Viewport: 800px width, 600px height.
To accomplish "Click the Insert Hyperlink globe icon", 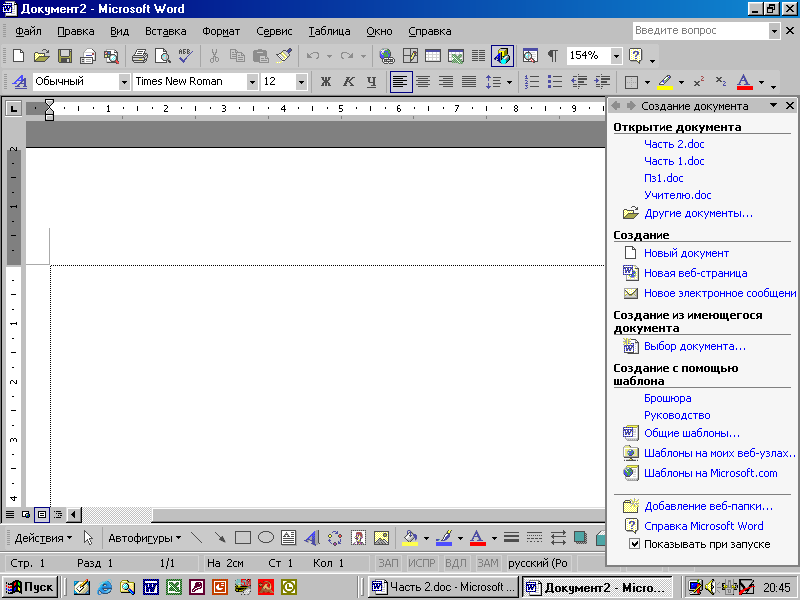I will 387,56.
